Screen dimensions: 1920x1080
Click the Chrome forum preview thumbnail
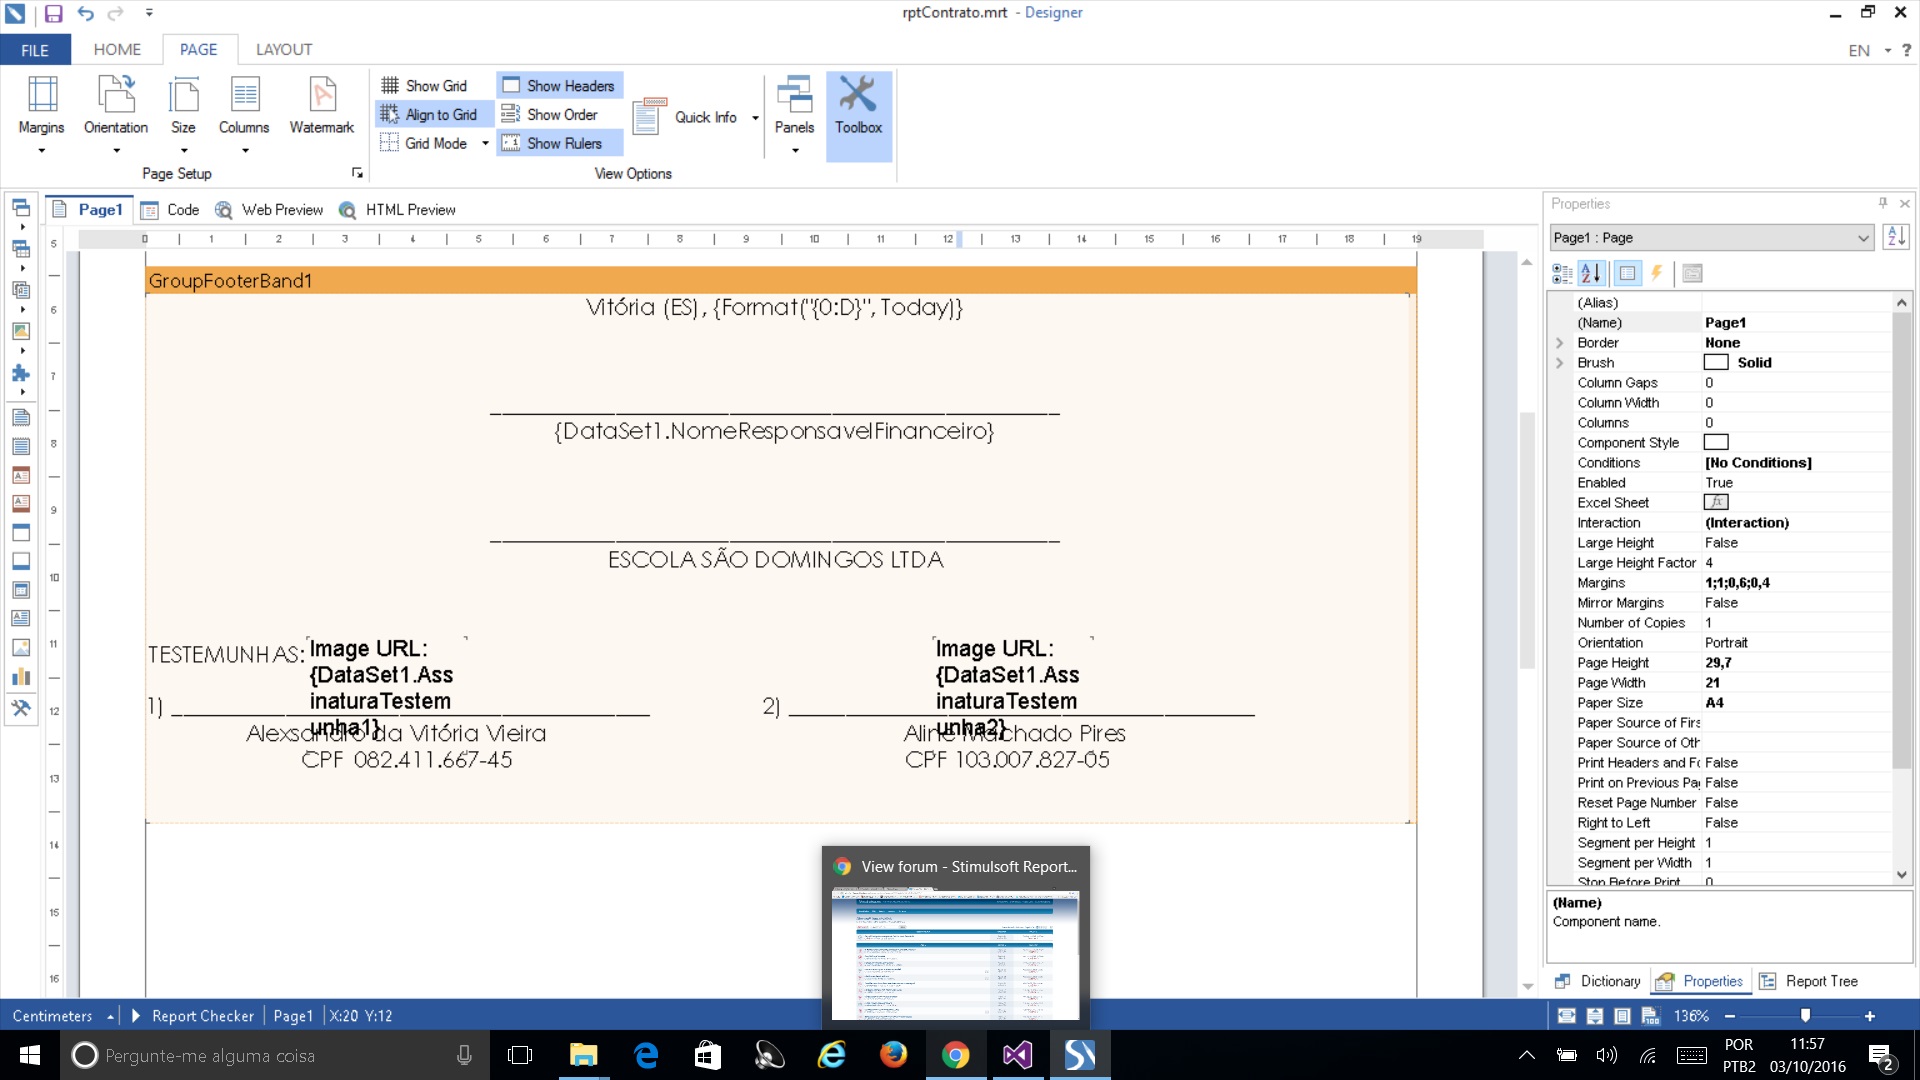956,955
